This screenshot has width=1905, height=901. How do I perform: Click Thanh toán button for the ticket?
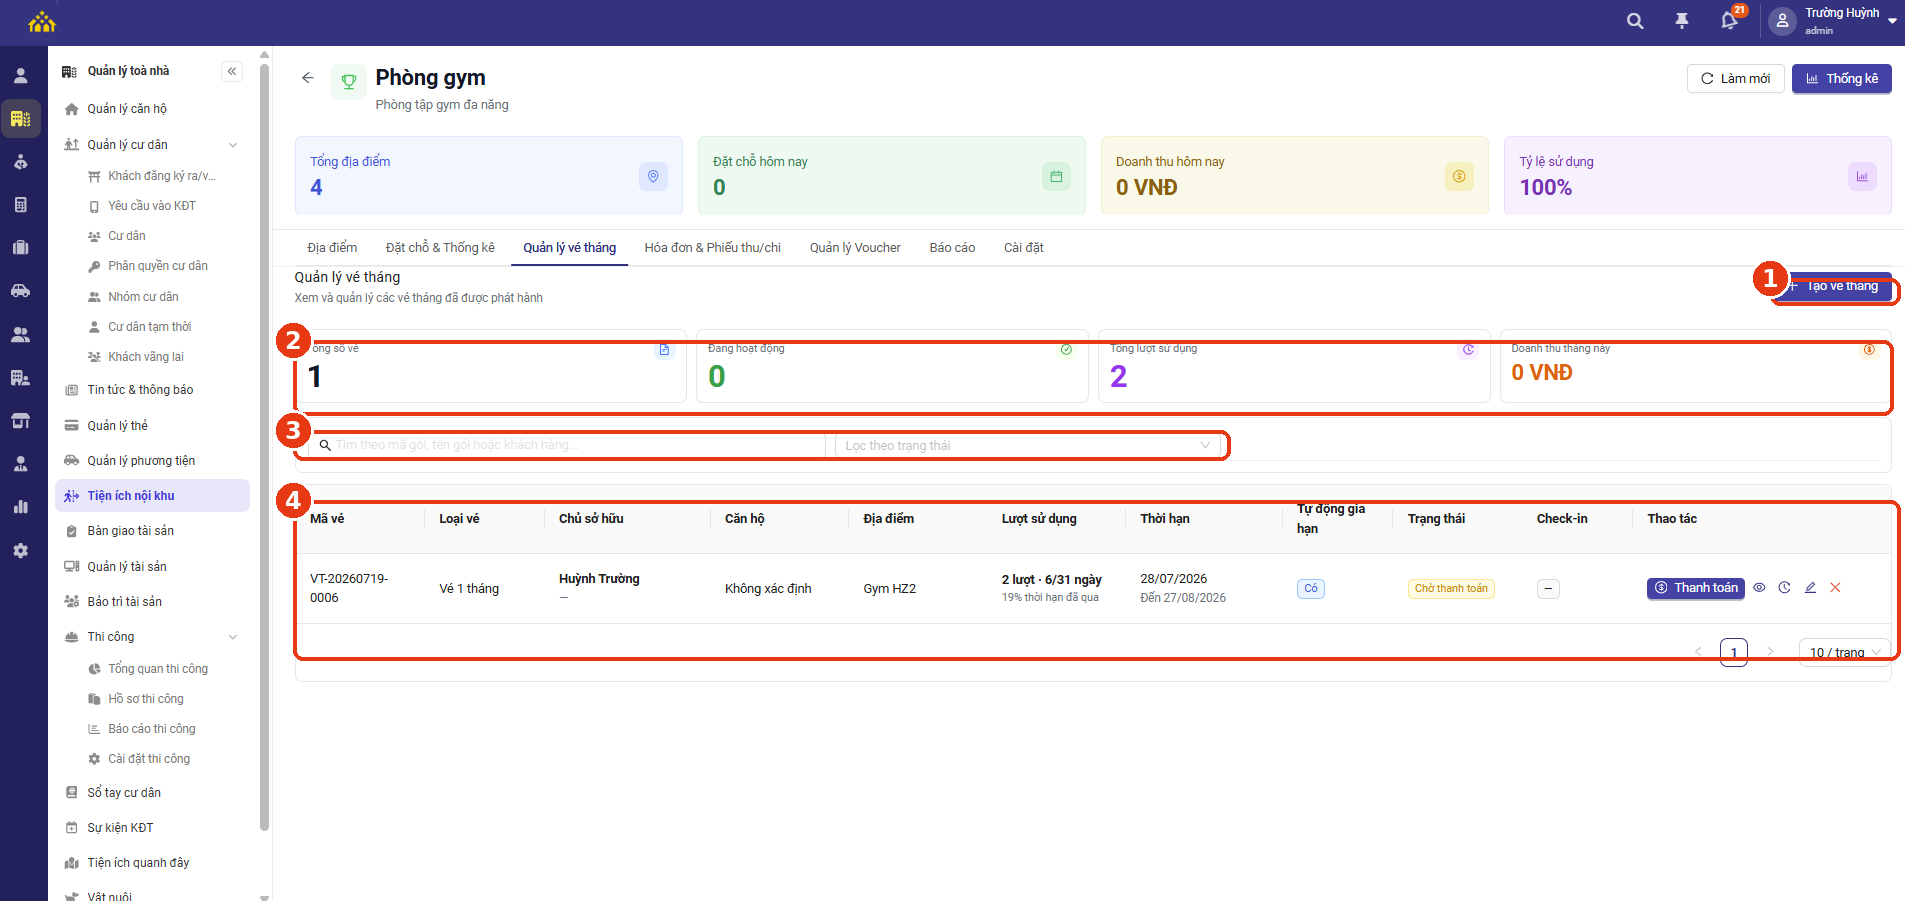1696,588
